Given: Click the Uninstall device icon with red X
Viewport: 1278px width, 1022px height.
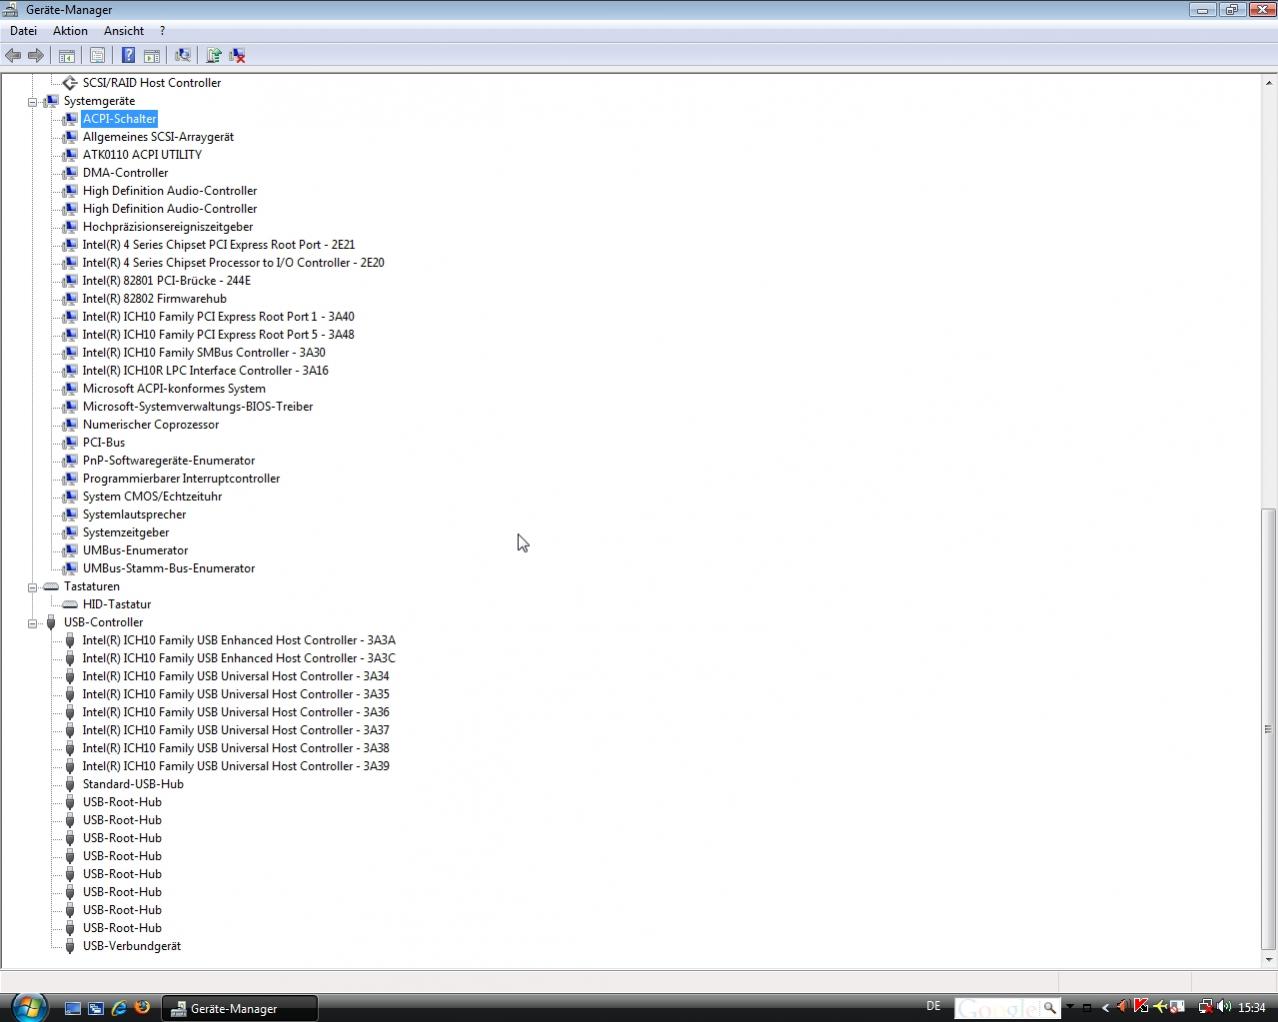Looking at the screenshot, I should 237,55.
